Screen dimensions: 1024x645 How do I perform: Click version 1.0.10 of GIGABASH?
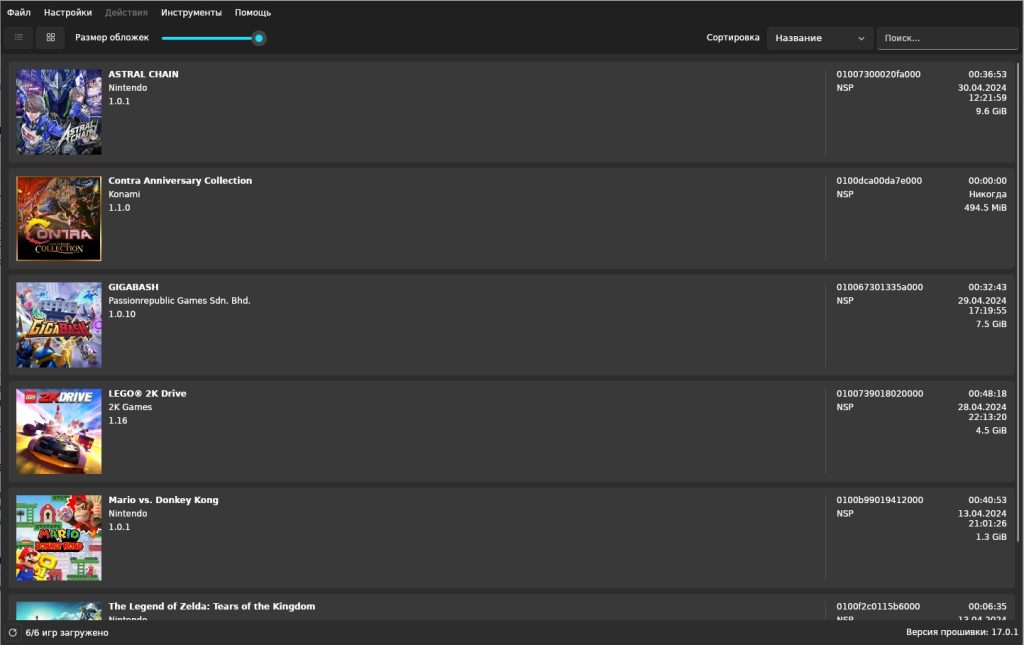[x=122, y=314]
